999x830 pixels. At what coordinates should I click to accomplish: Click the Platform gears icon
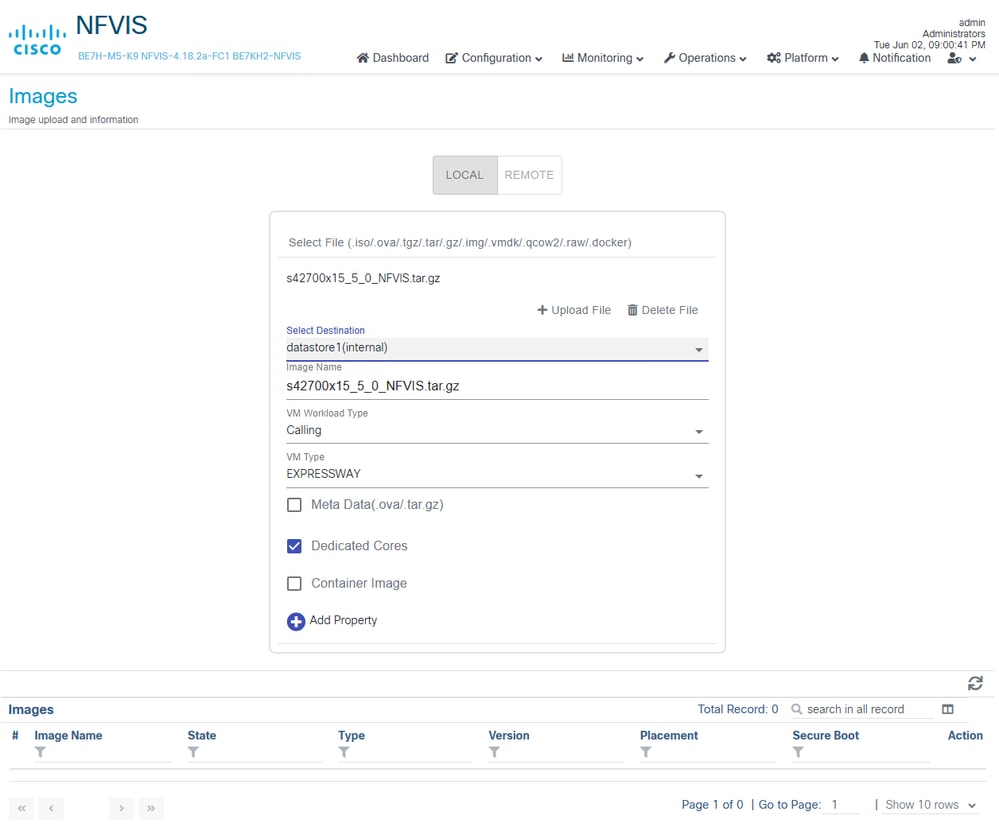(773, 58)
